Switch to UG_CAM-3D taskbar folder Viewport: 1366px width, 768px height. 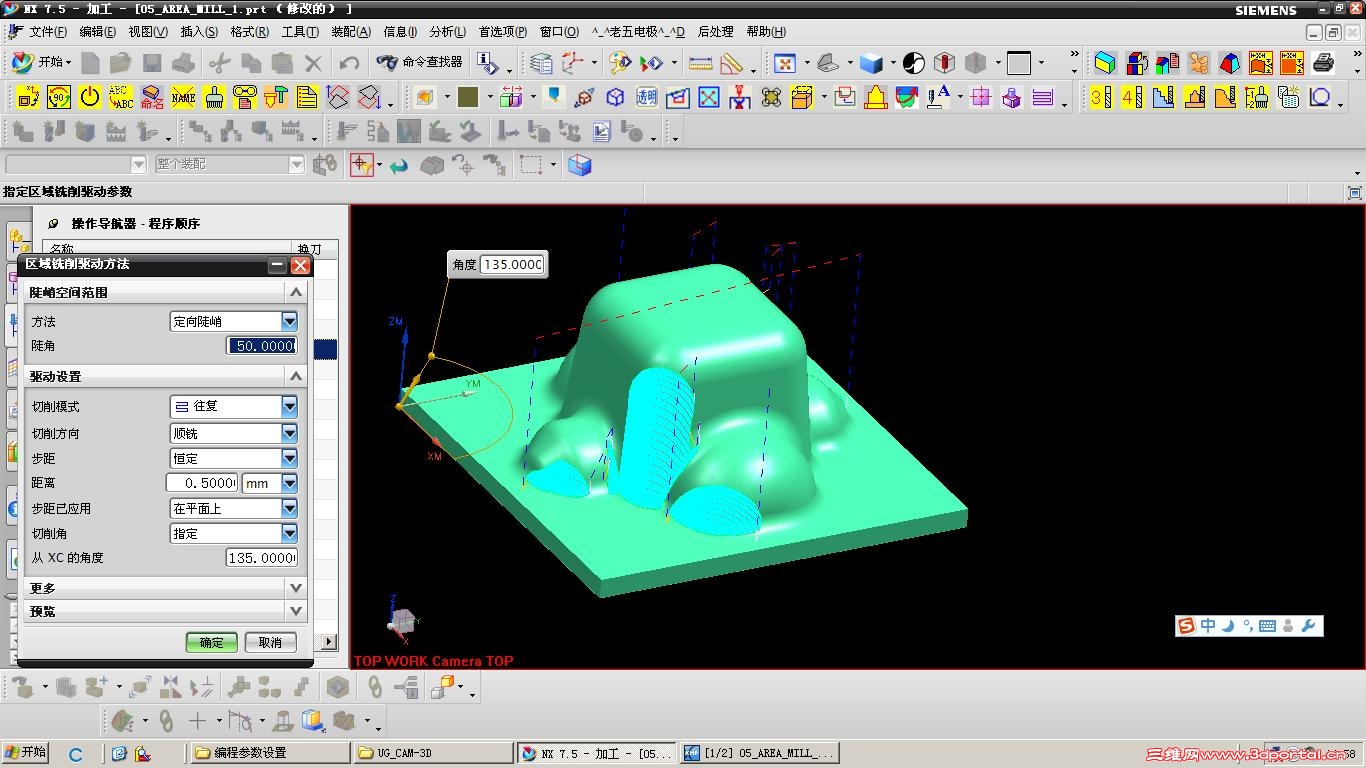433,753
